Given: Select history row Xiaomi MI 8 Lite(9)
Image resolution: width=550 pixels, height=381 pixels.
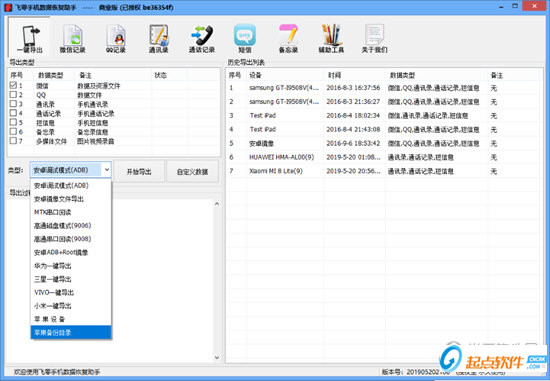Looking at the screenshot, I should click(382, 171).
